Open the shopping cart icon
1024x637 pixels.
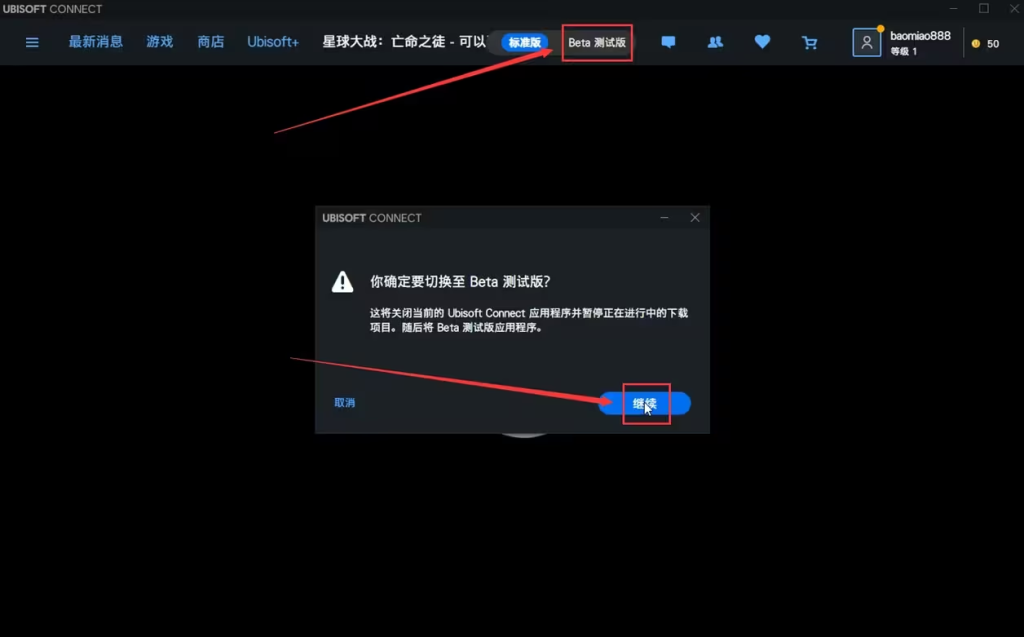pyautogui.click(x=809, y=42)
